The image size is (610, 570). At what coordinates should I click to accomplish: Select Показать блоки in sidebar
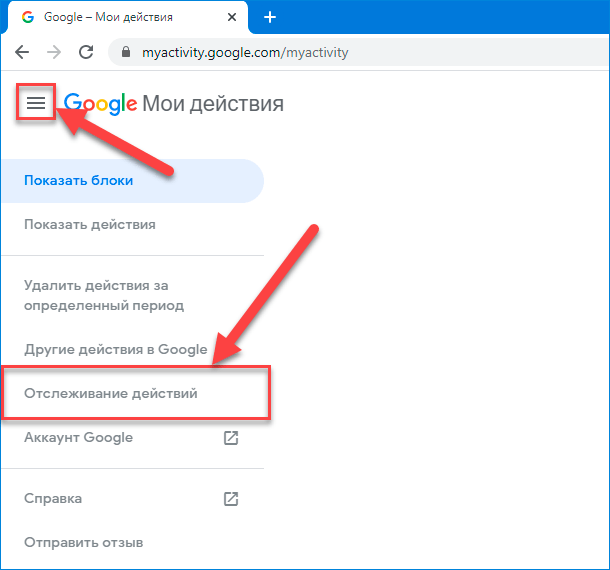tap(79, 181)
